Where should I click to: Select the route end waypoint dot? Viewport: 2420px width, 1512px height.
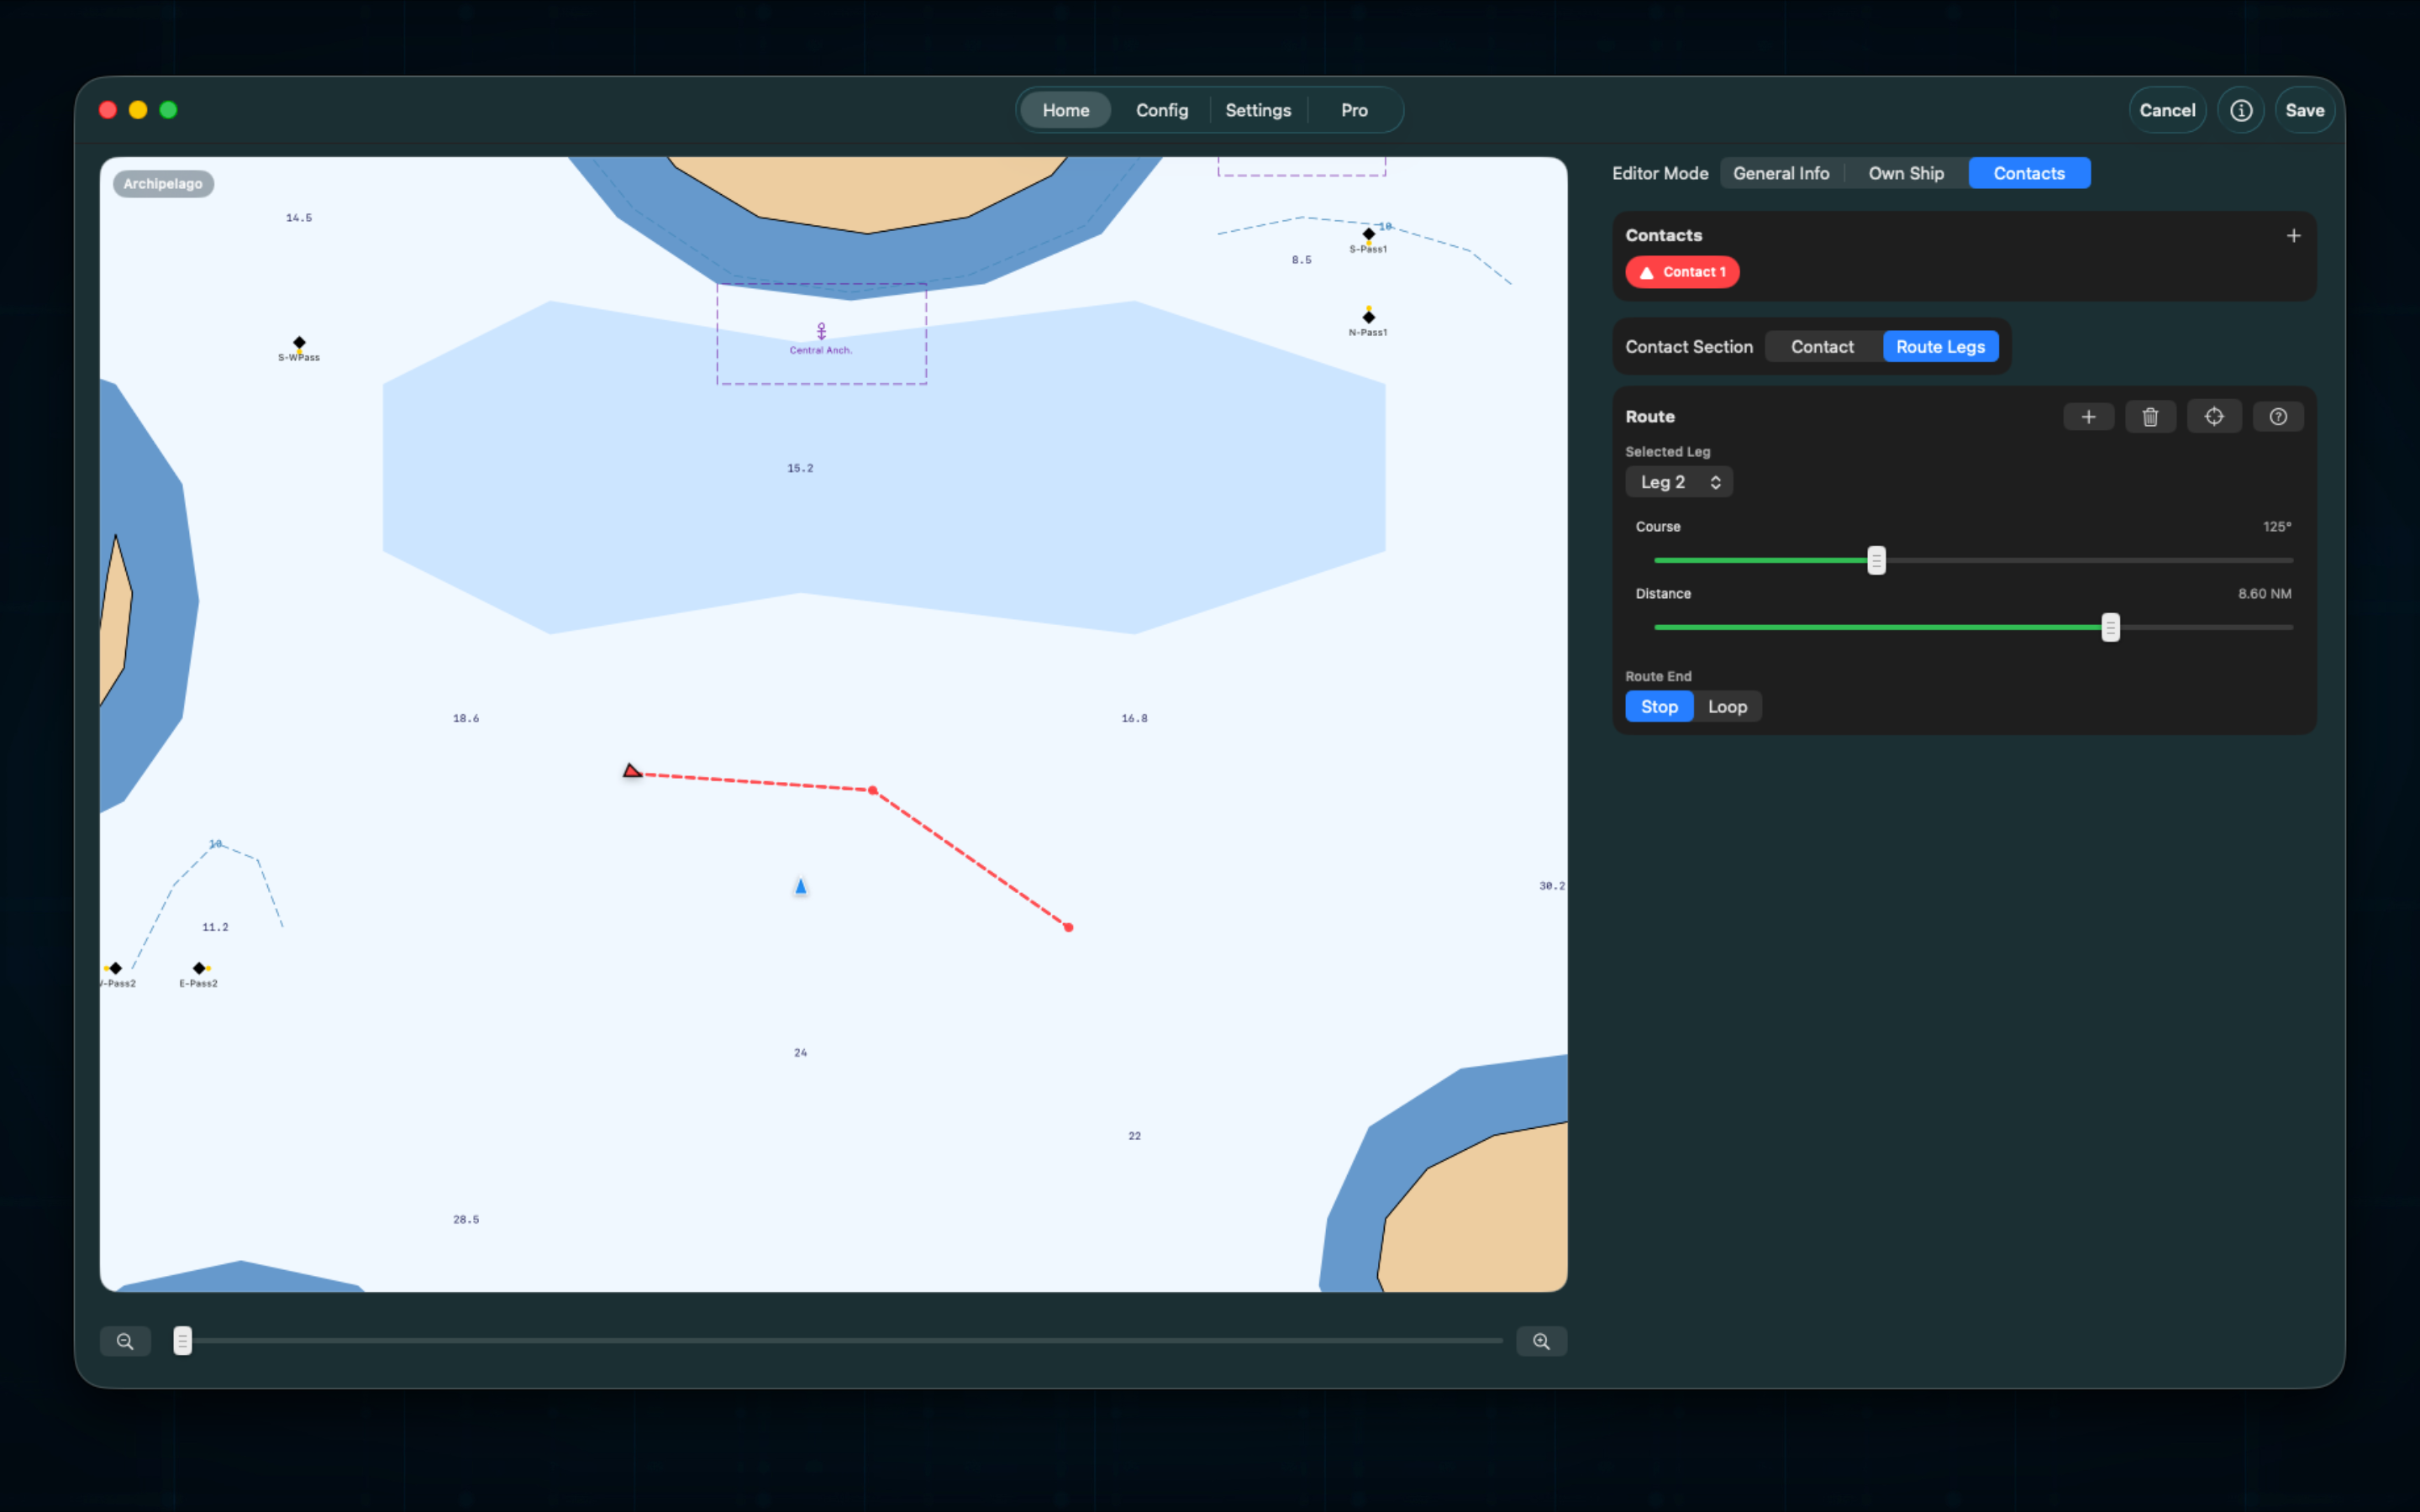(1068, 927)
